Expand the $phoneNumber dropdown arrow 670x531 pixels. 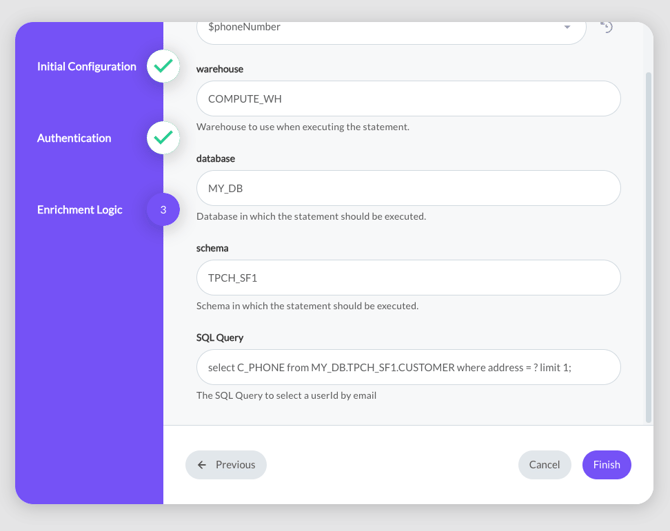tap(567, 28)
